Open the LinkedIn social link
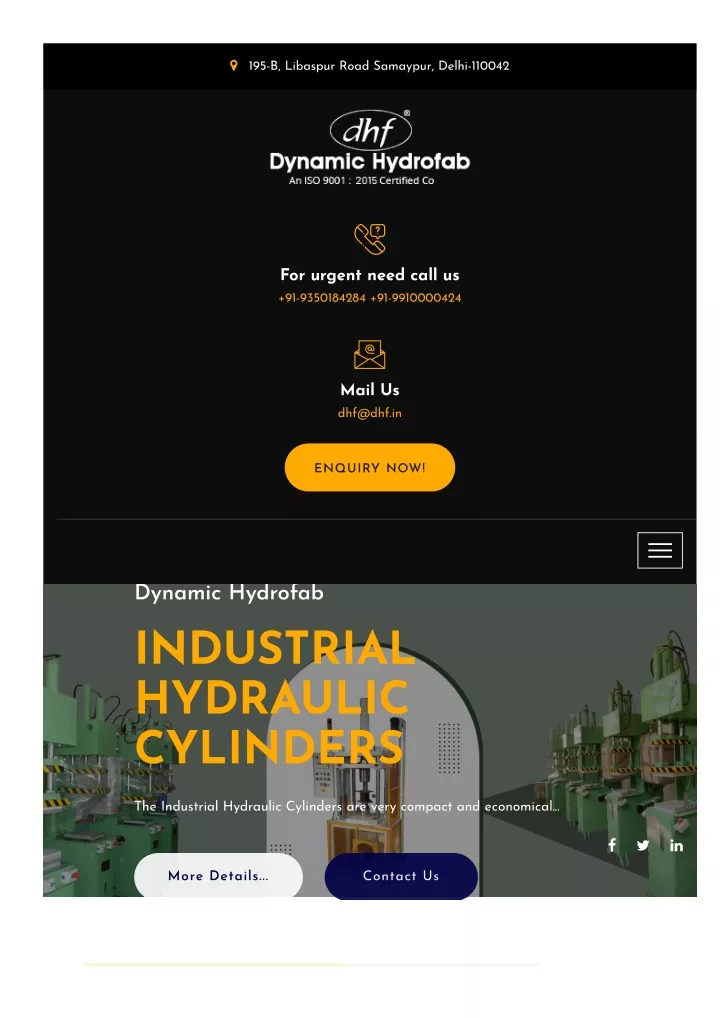Image resolution: width=720 pixels, height=1018 pixels. tap(677, 845)
